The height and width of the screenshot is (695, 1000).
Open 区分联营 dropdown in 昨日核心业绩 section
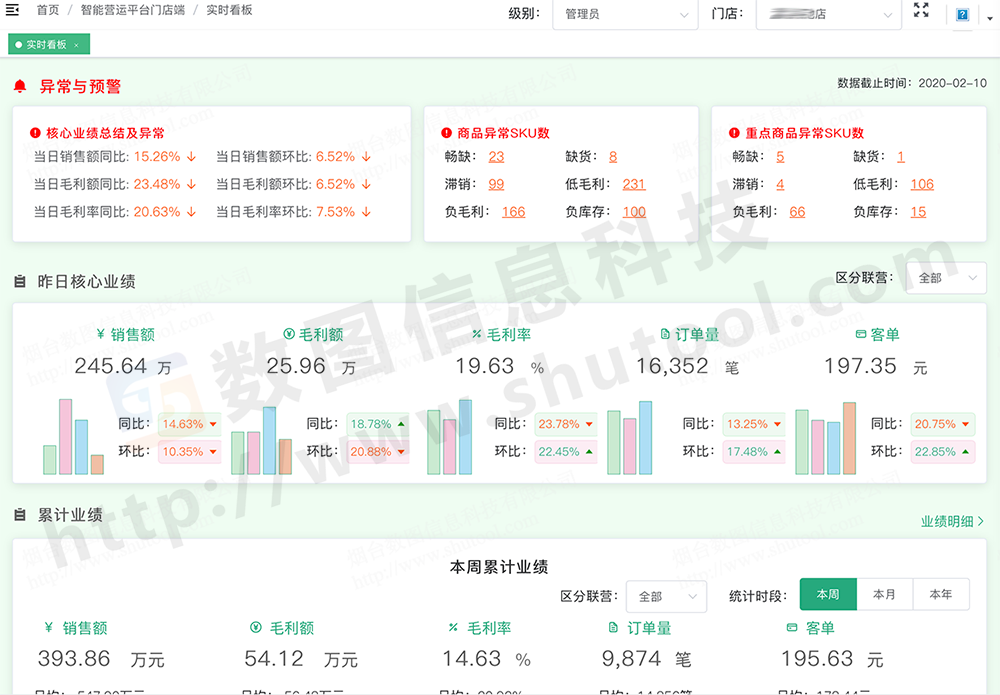pyautogui.click(x=945, y=278)
